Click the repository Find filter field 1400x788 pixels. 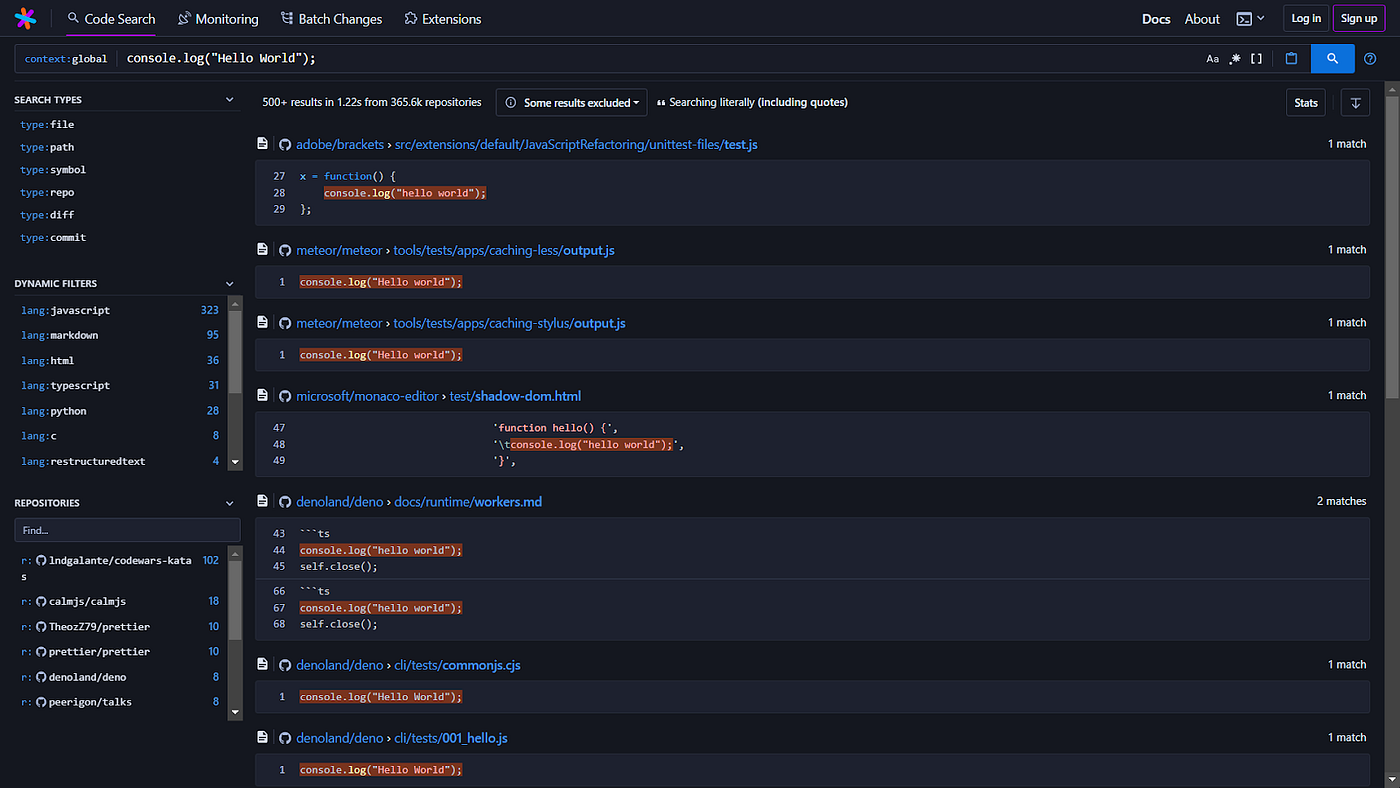[127, 530]
